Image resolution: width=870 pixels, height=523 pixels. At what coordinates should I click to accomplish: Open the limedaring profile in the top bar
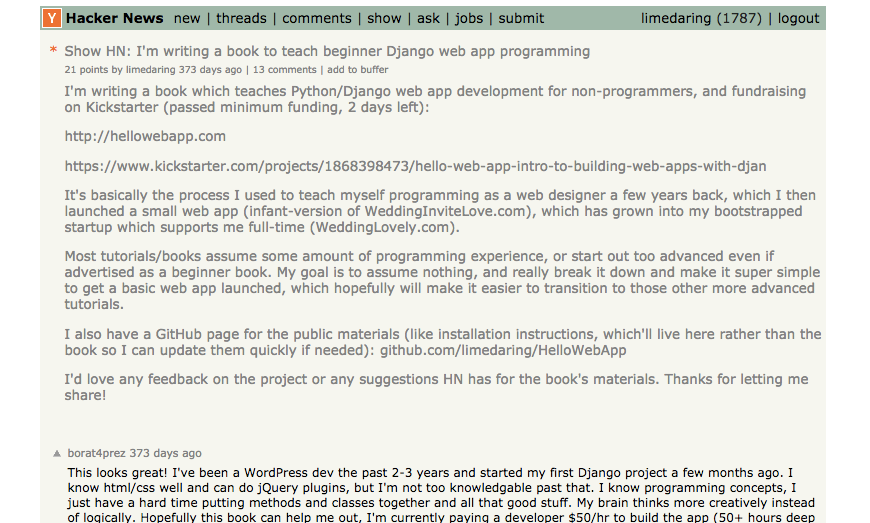[x=676, y=18]
